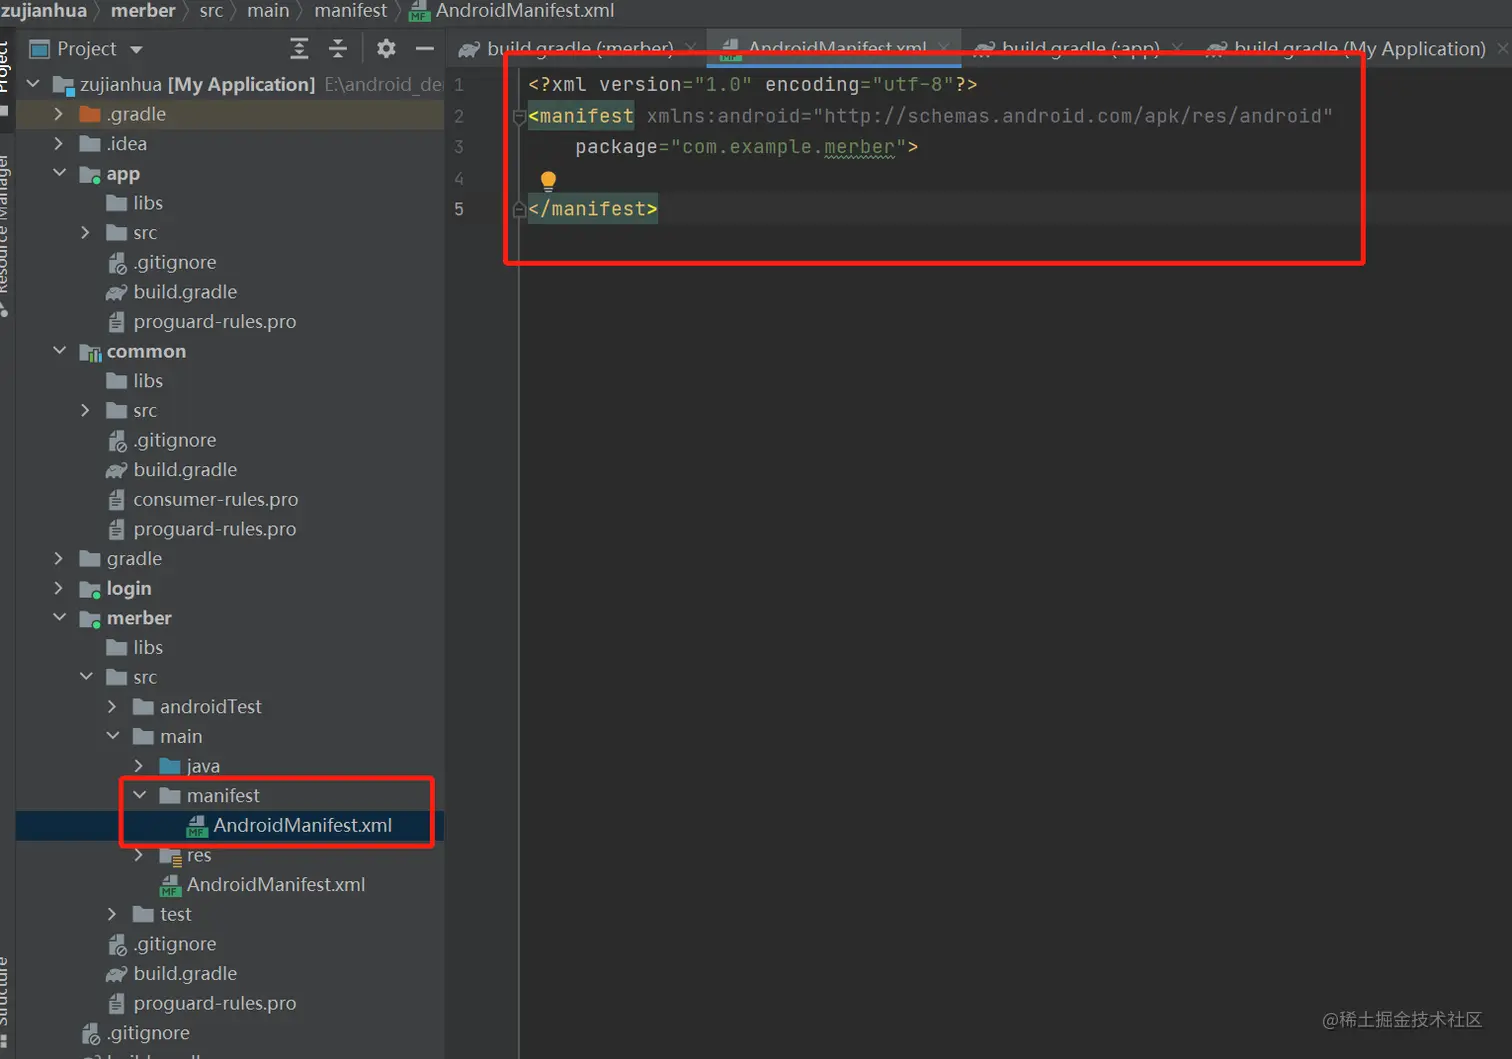This screenshot has width=1512, height=1059.
Task: Click the androidTest folder icon
Action: 143,707
